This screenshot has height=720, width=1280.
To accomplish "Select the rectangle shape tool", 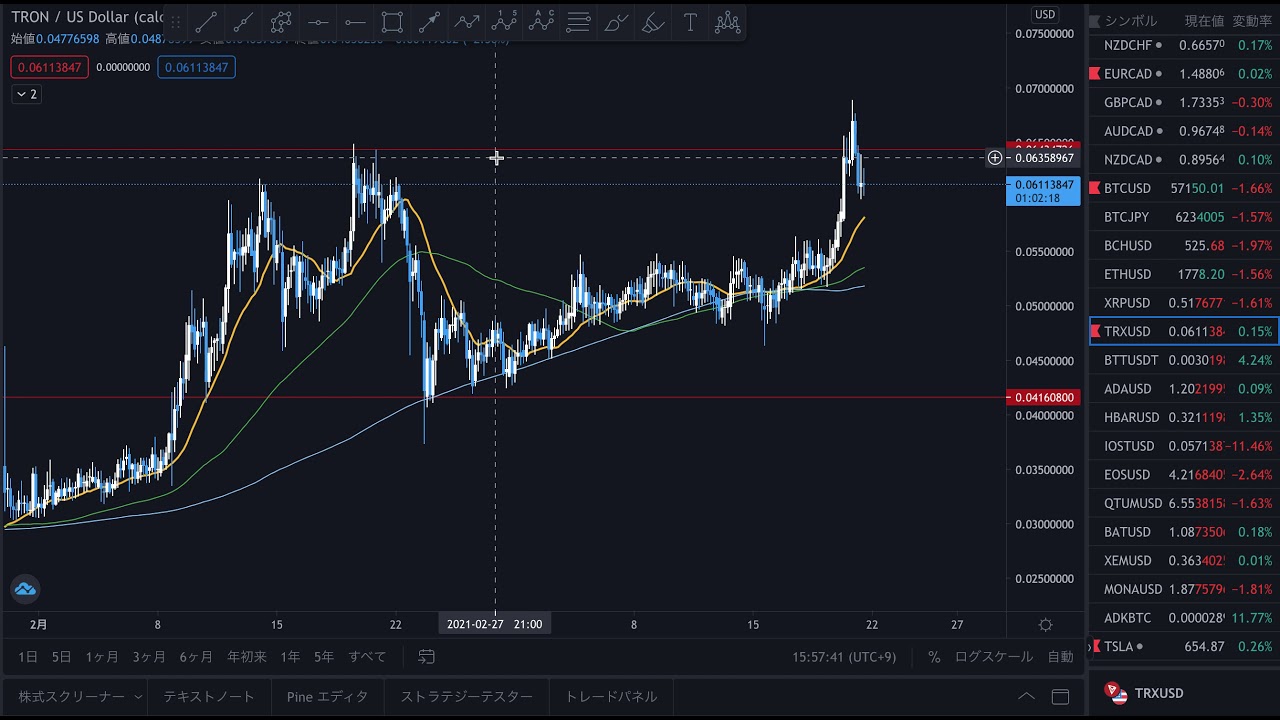I will coord(392,22).
